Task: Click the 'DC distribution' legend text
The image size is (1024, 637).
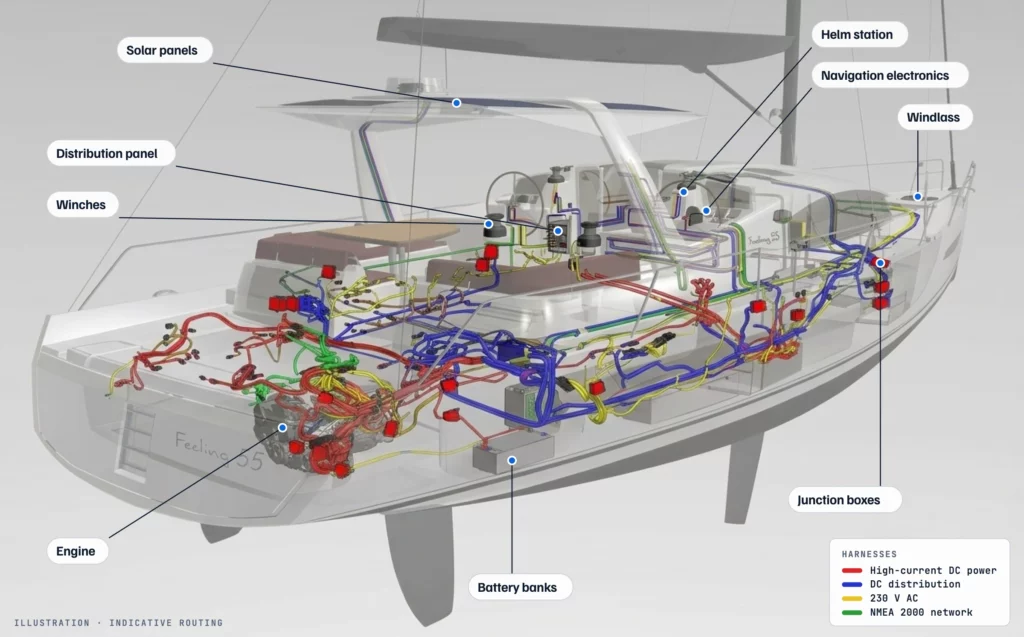Action: [915, 584]
